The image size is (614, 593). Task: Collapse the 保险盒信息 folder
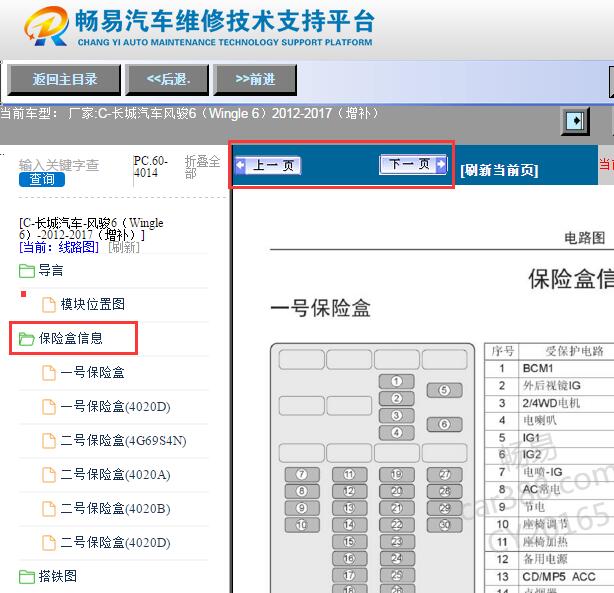(70, 338)
